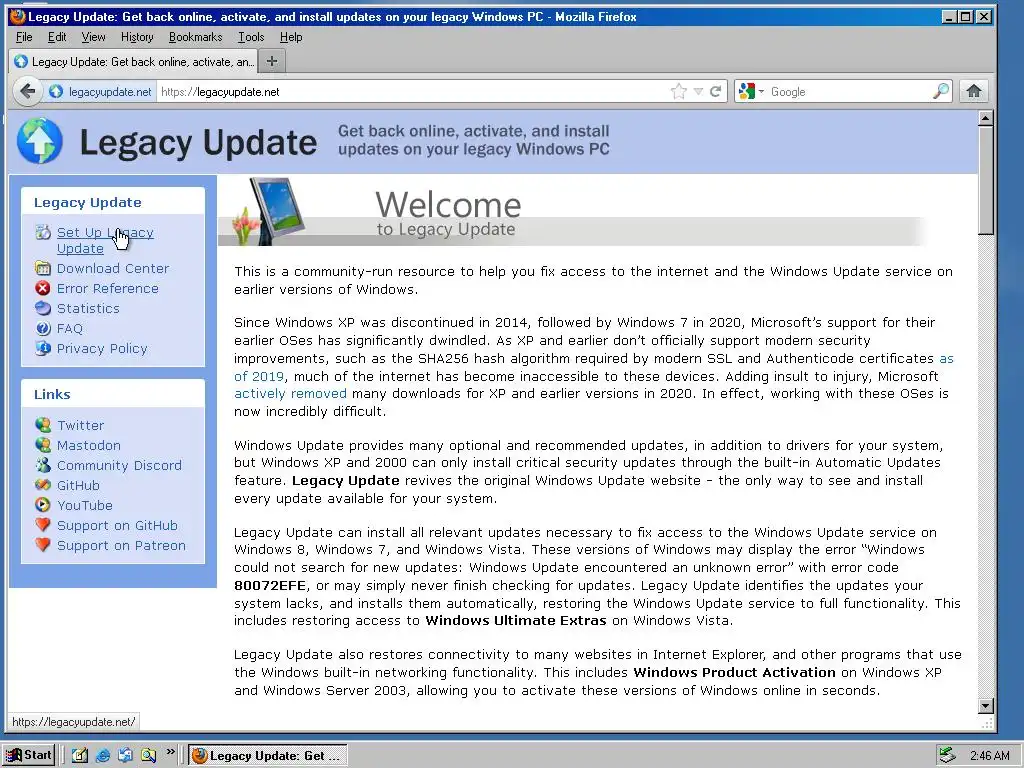Open a new tab with the plus button

[272, 61]
